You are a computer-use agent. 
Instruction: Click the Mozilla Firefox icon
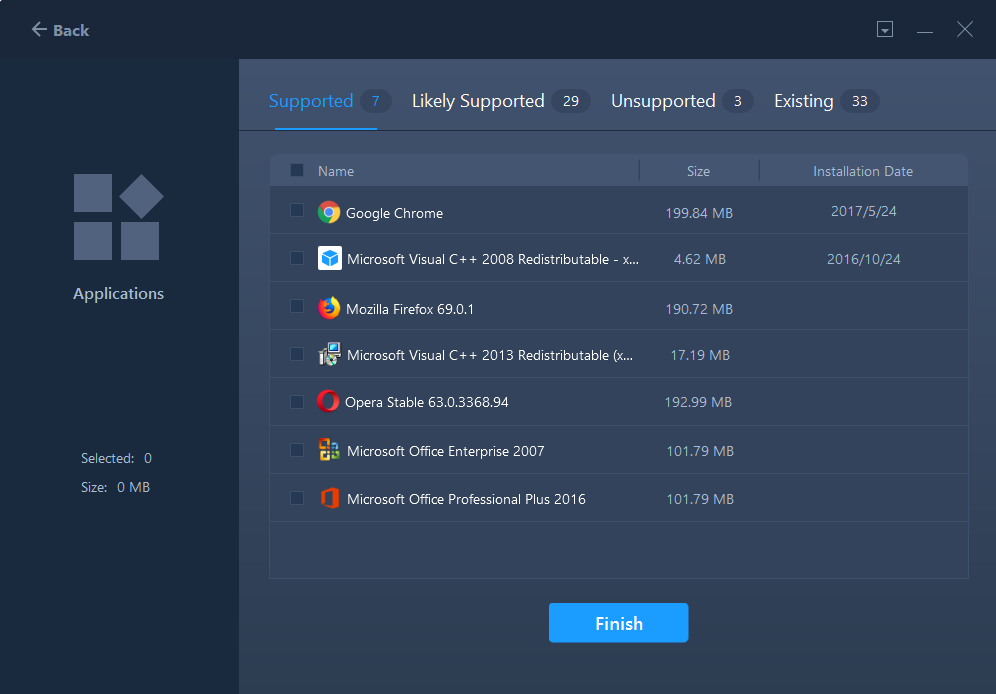[x=329, y=308]
